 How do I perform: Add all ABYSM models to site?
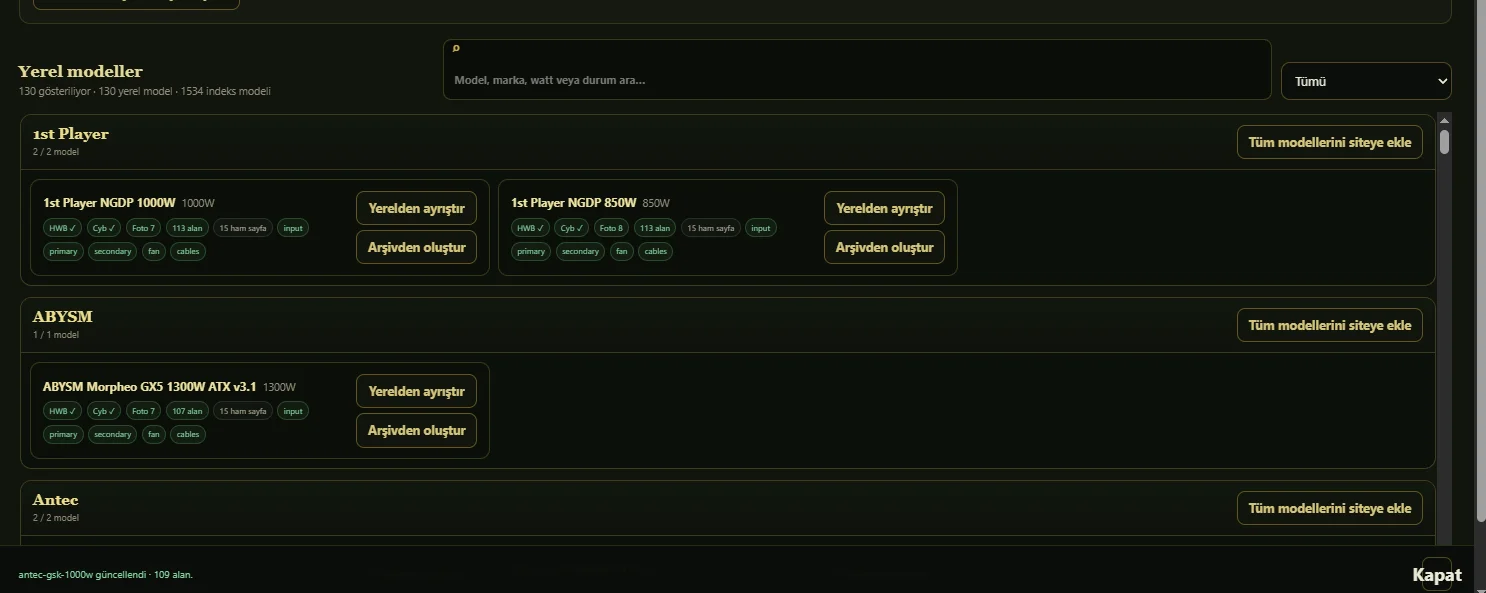tap(1329, 325)
